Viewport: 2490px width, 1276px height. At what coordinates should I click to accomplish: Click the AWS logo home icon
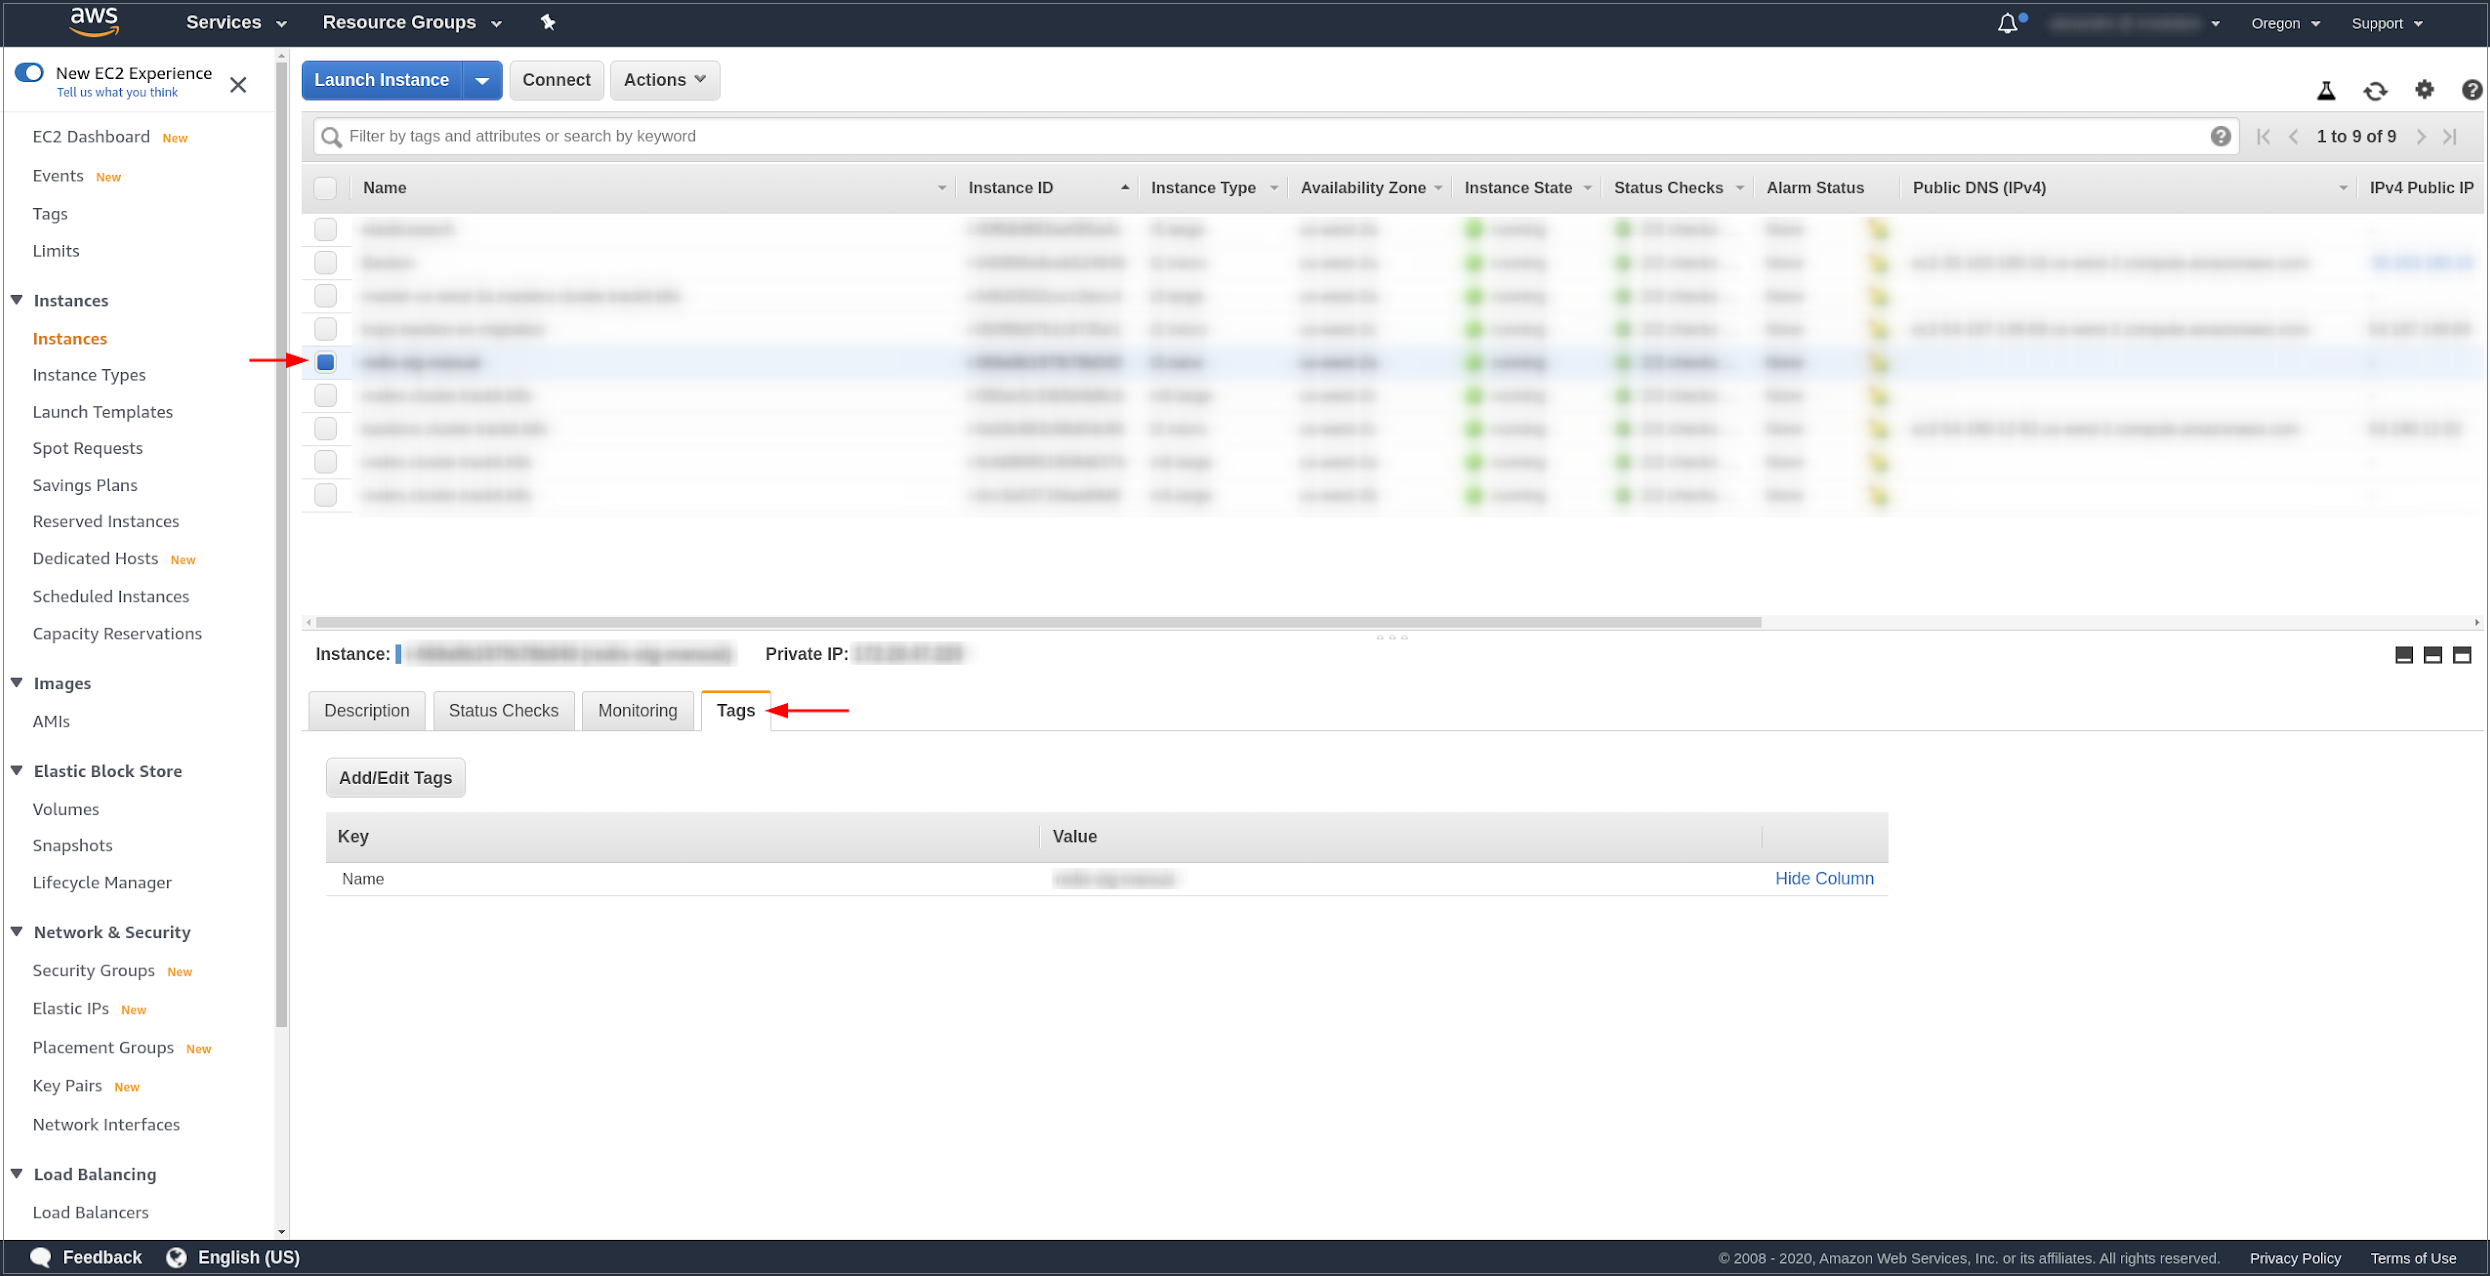95,21
